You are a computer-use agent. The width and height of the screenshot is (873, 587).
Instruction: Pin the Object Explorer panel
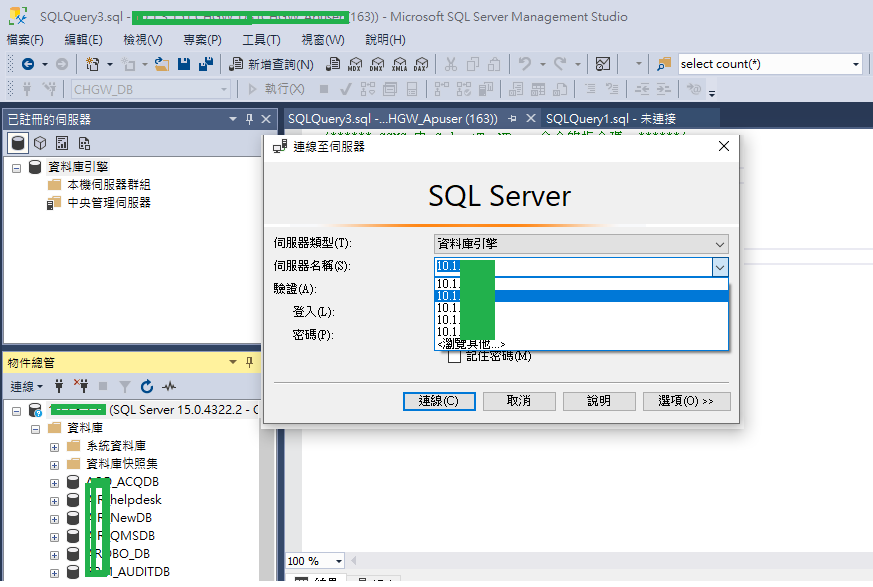(x=249, y=363)
